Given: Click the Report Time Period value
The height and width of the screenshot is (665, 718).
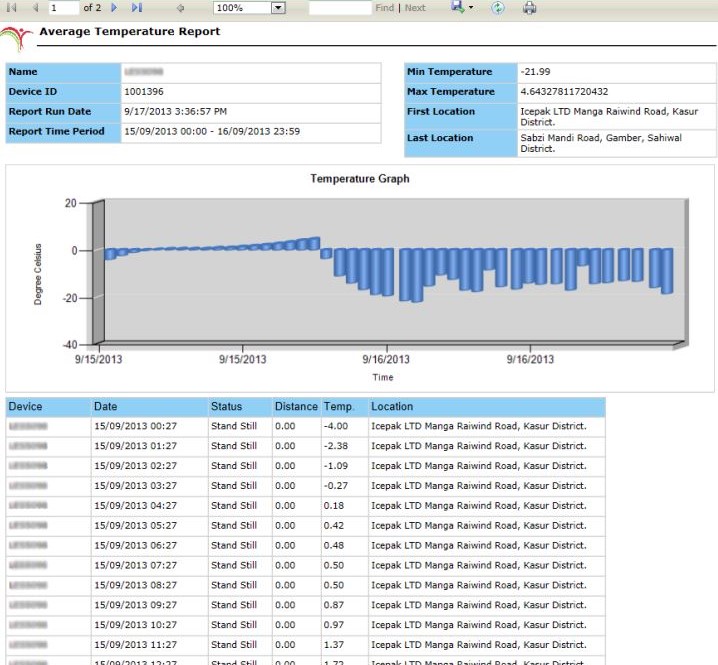Looking at the screenshot, I should (212, 131).
